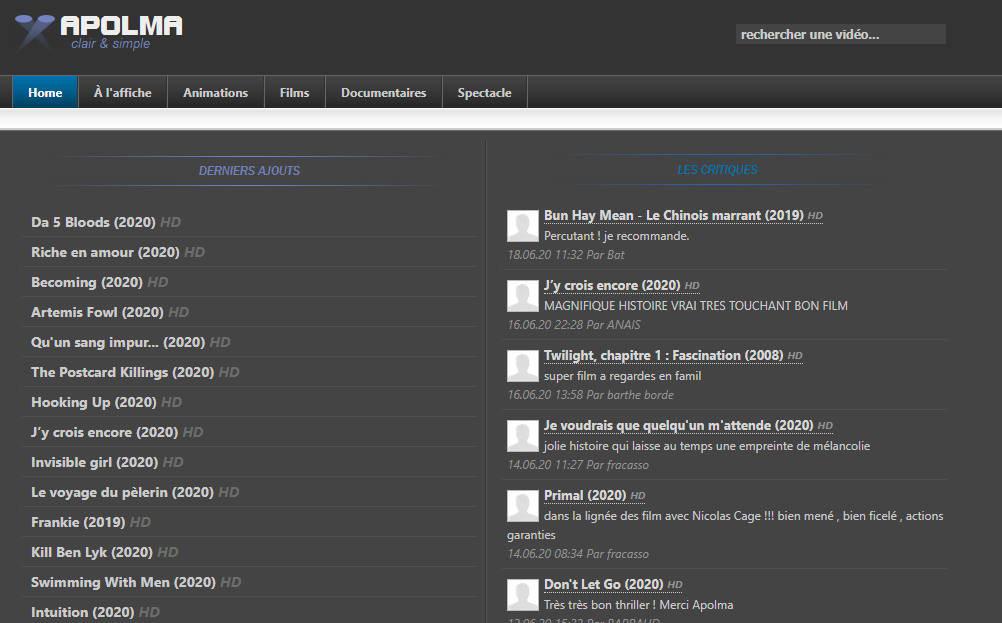Click '16.06.20 13:58 Par barthe borde' byline

pyautogui.click(x=590, y=396)
